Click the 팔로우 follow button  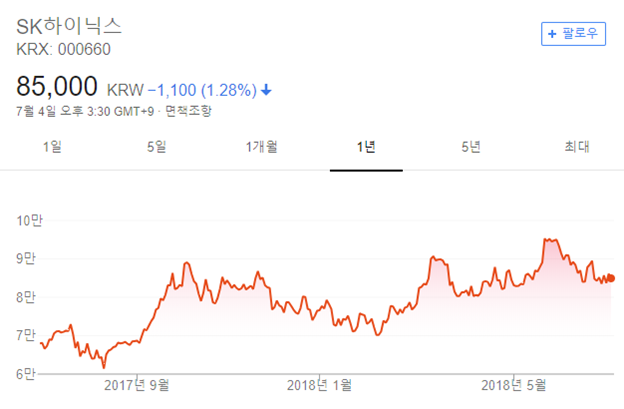(573, 34)
